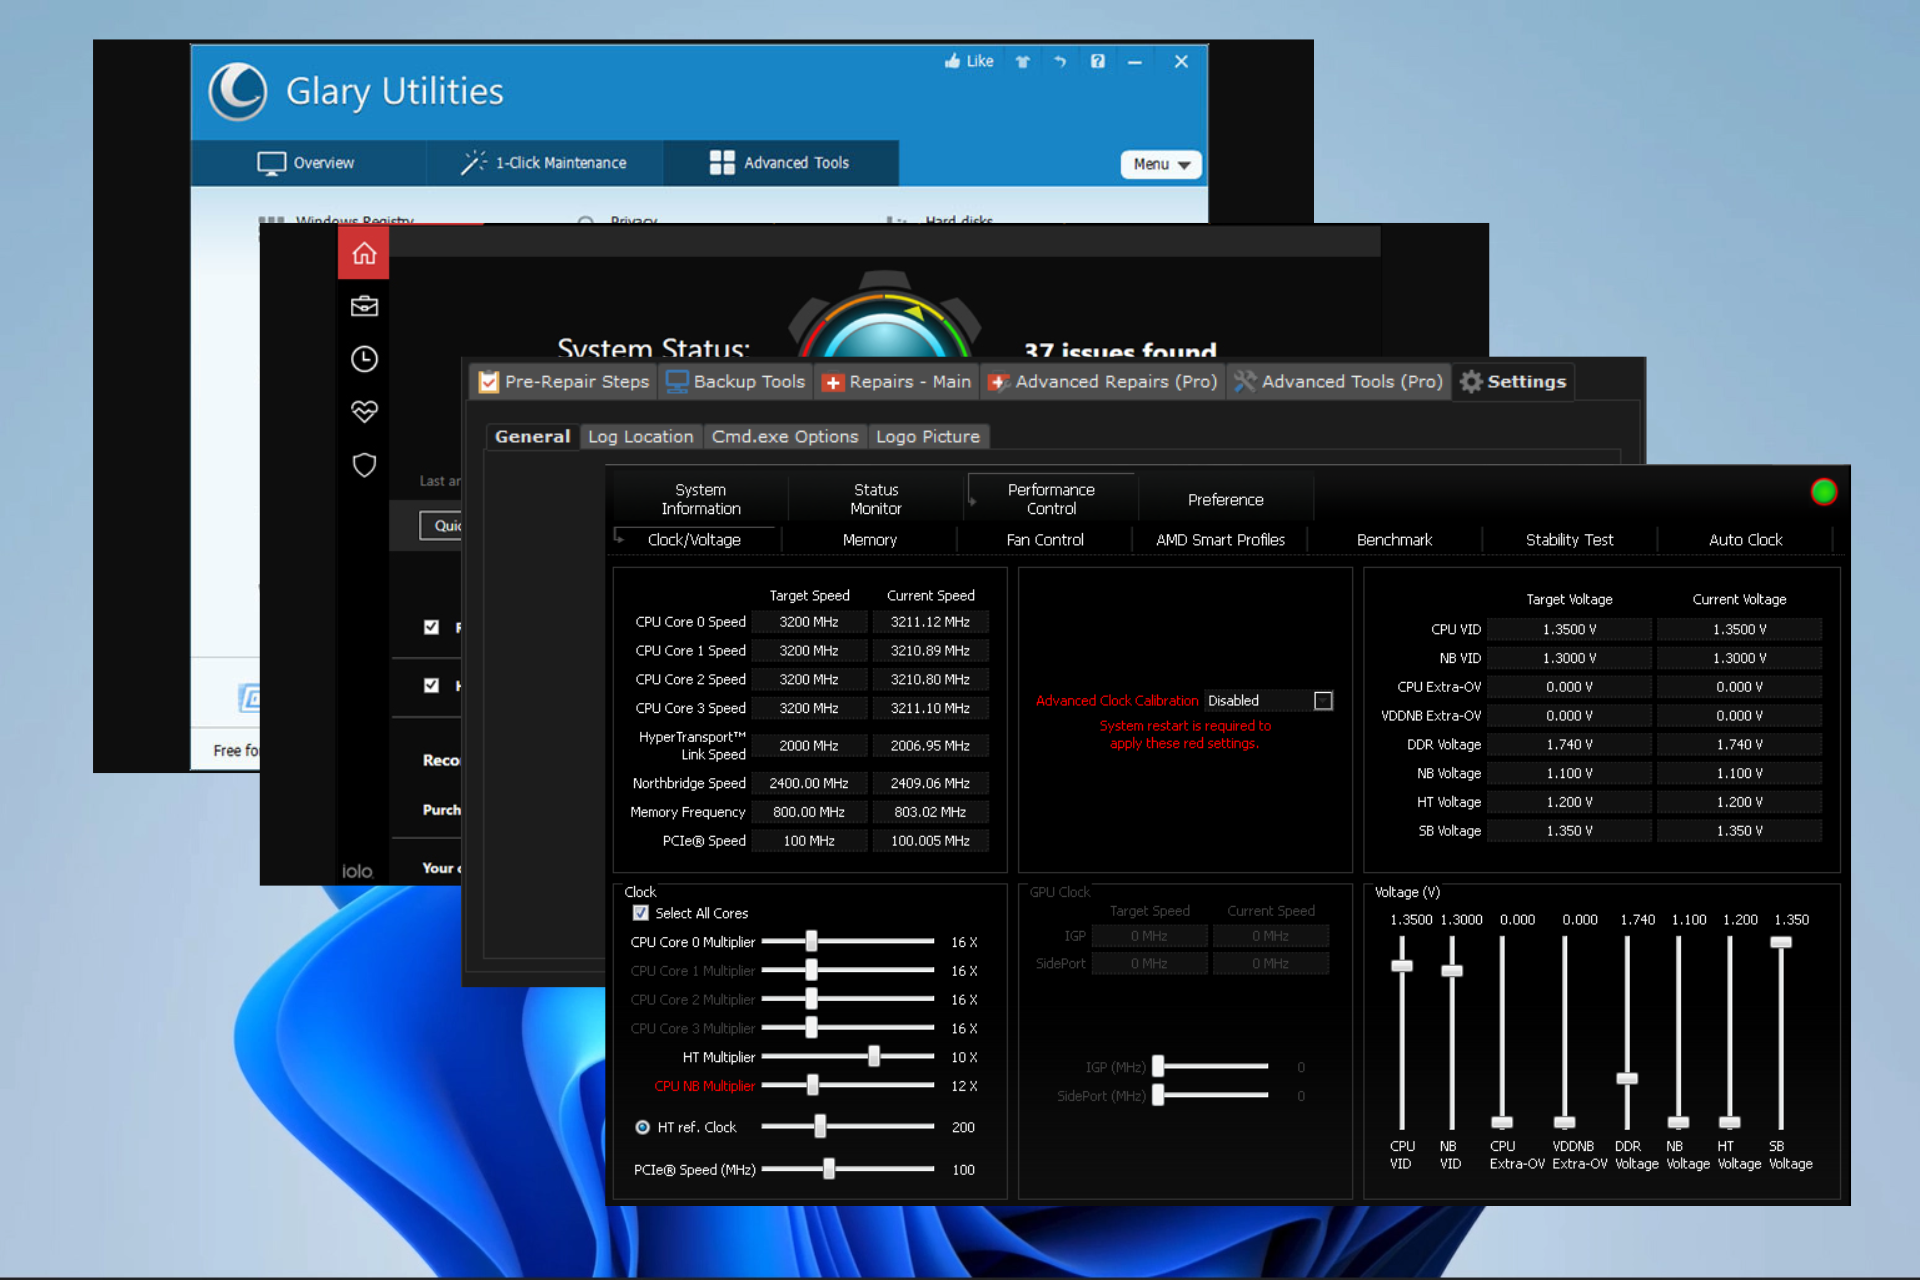
Task: Adjust the HT Voltage slider
Action: click(1729, 1121)
